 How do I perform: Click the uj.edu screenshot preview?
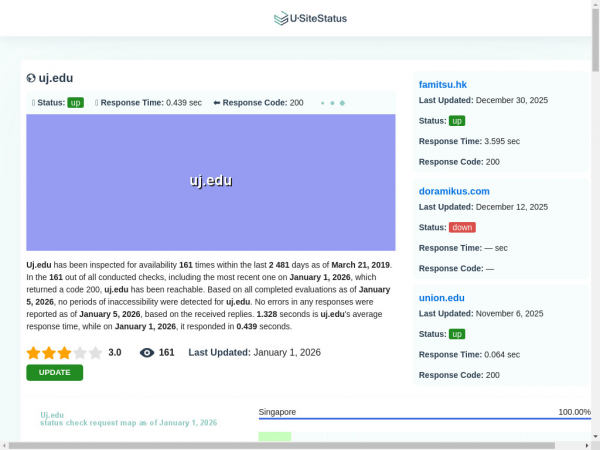(211, 181)
